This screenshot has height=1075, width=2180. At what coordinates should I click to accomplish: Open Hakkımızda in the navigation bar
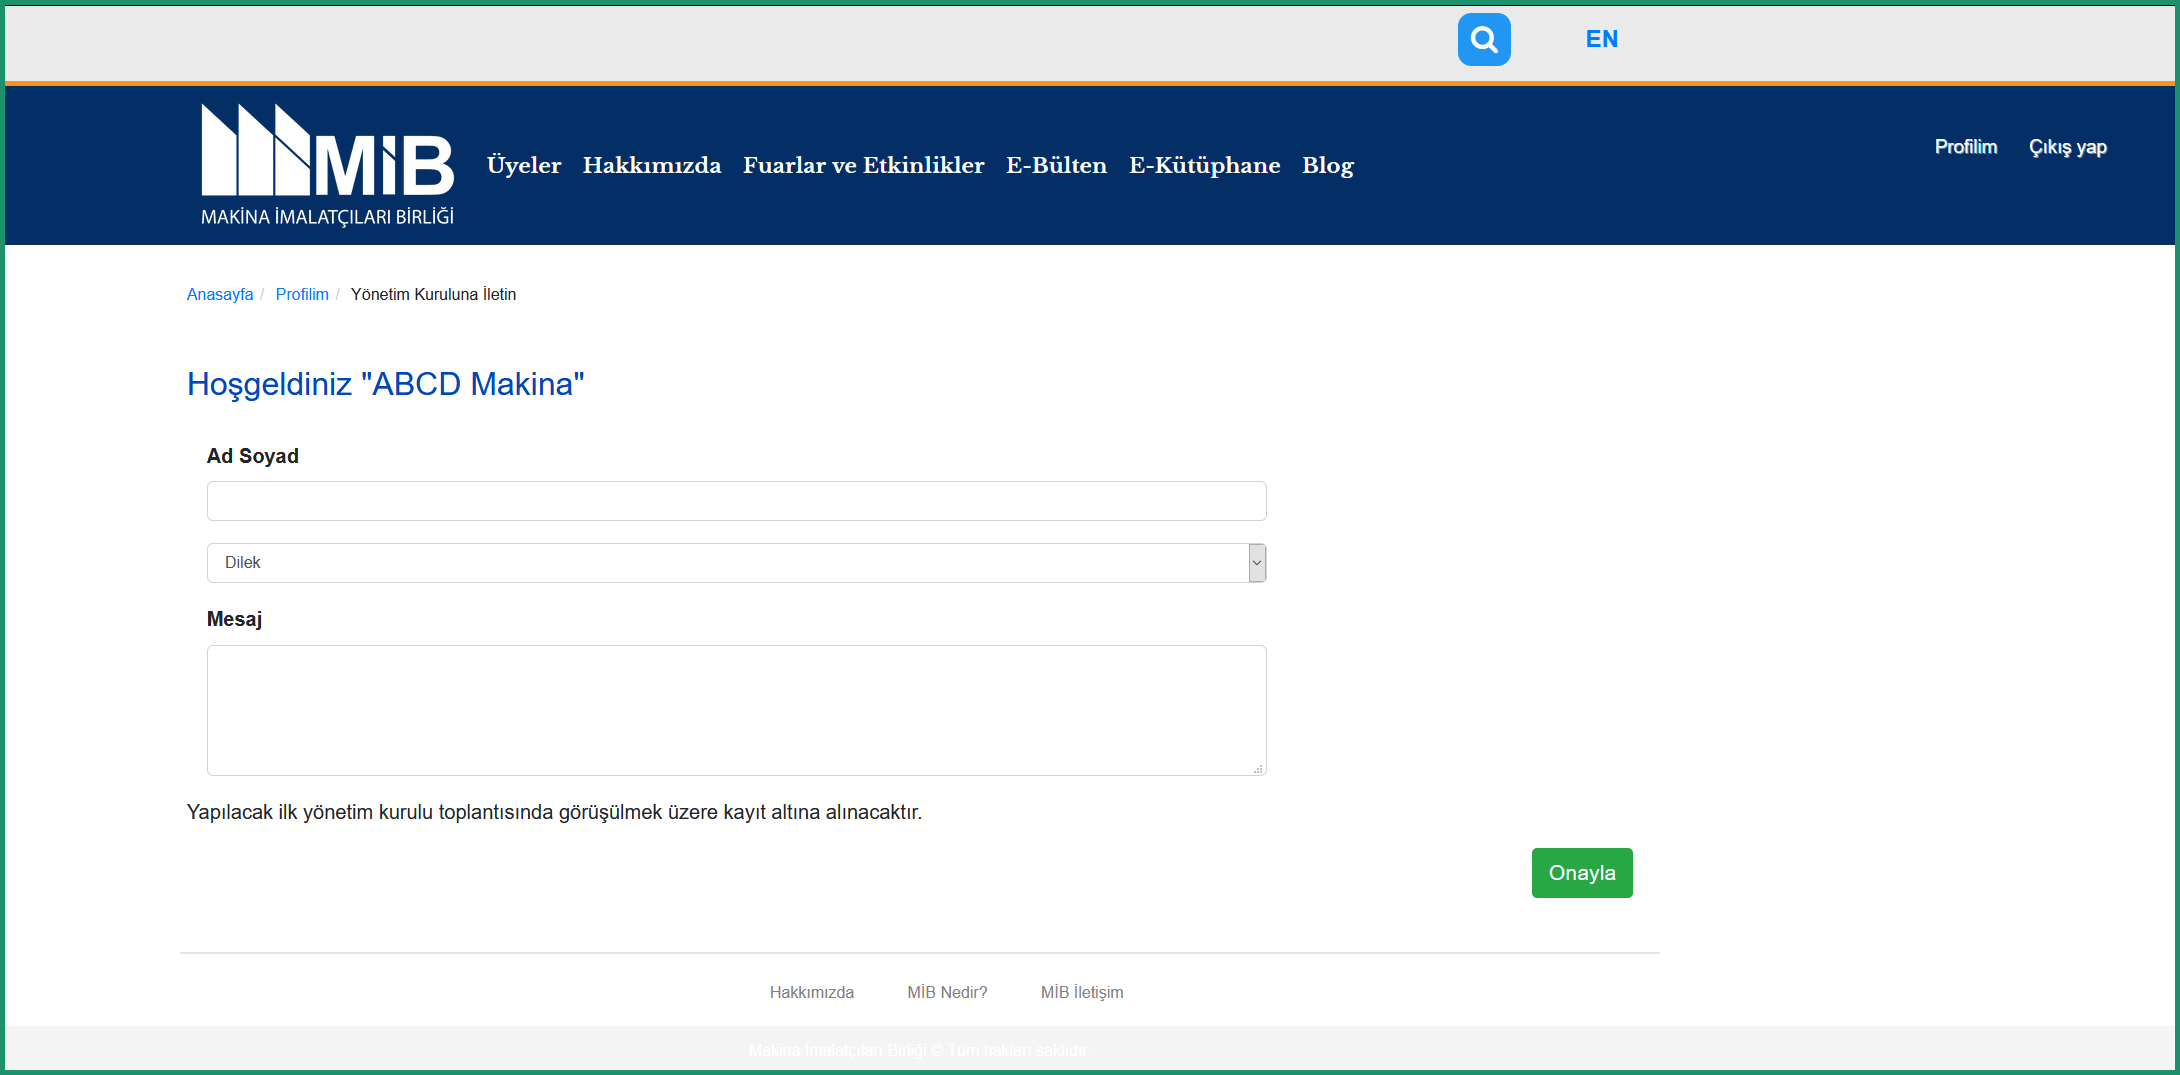coord(652,165)
